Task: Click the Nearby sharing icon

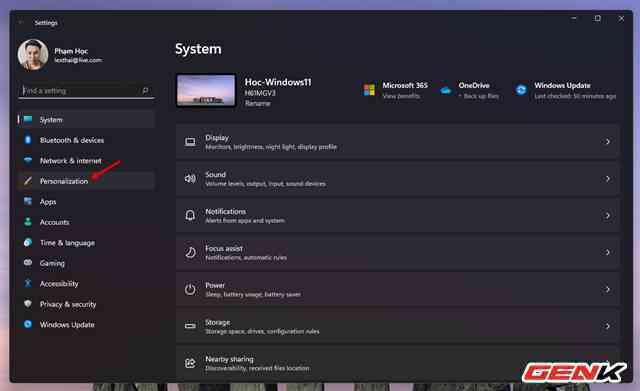Action: 190,363
